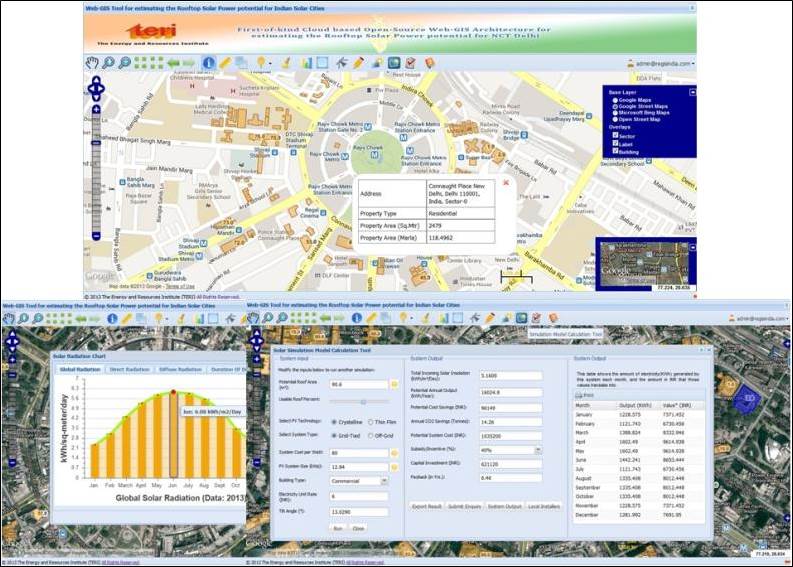
Task: Select Google Maps base layer
Action: [615, 100]
